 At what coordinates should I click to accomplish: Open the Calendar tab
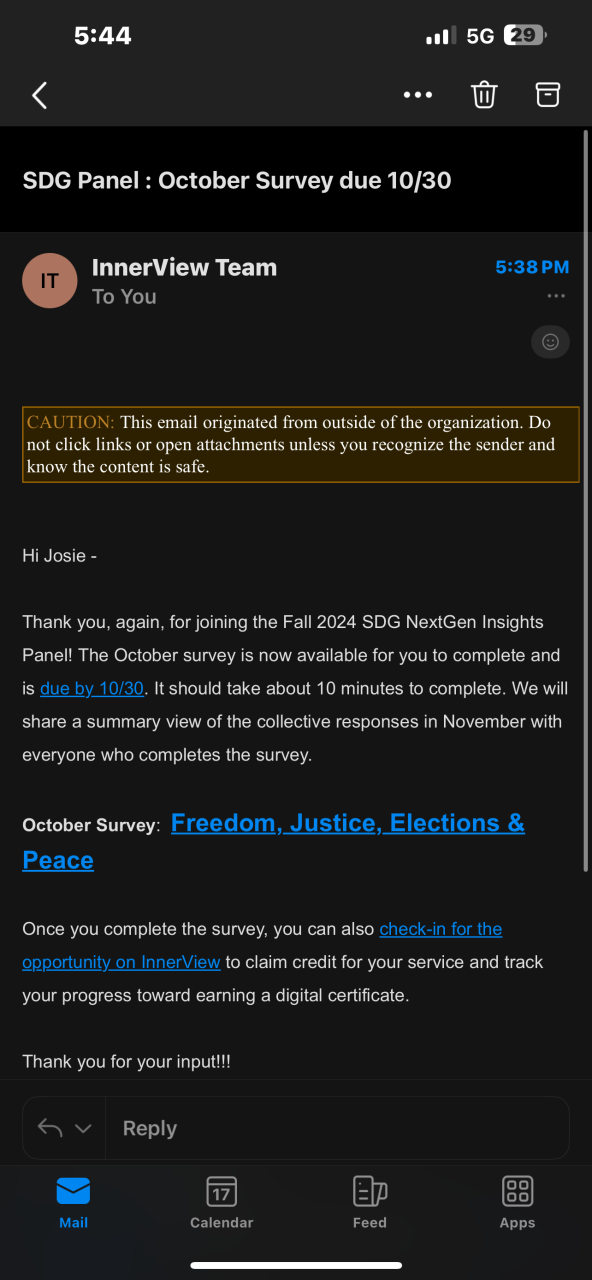click(221, 1203)
